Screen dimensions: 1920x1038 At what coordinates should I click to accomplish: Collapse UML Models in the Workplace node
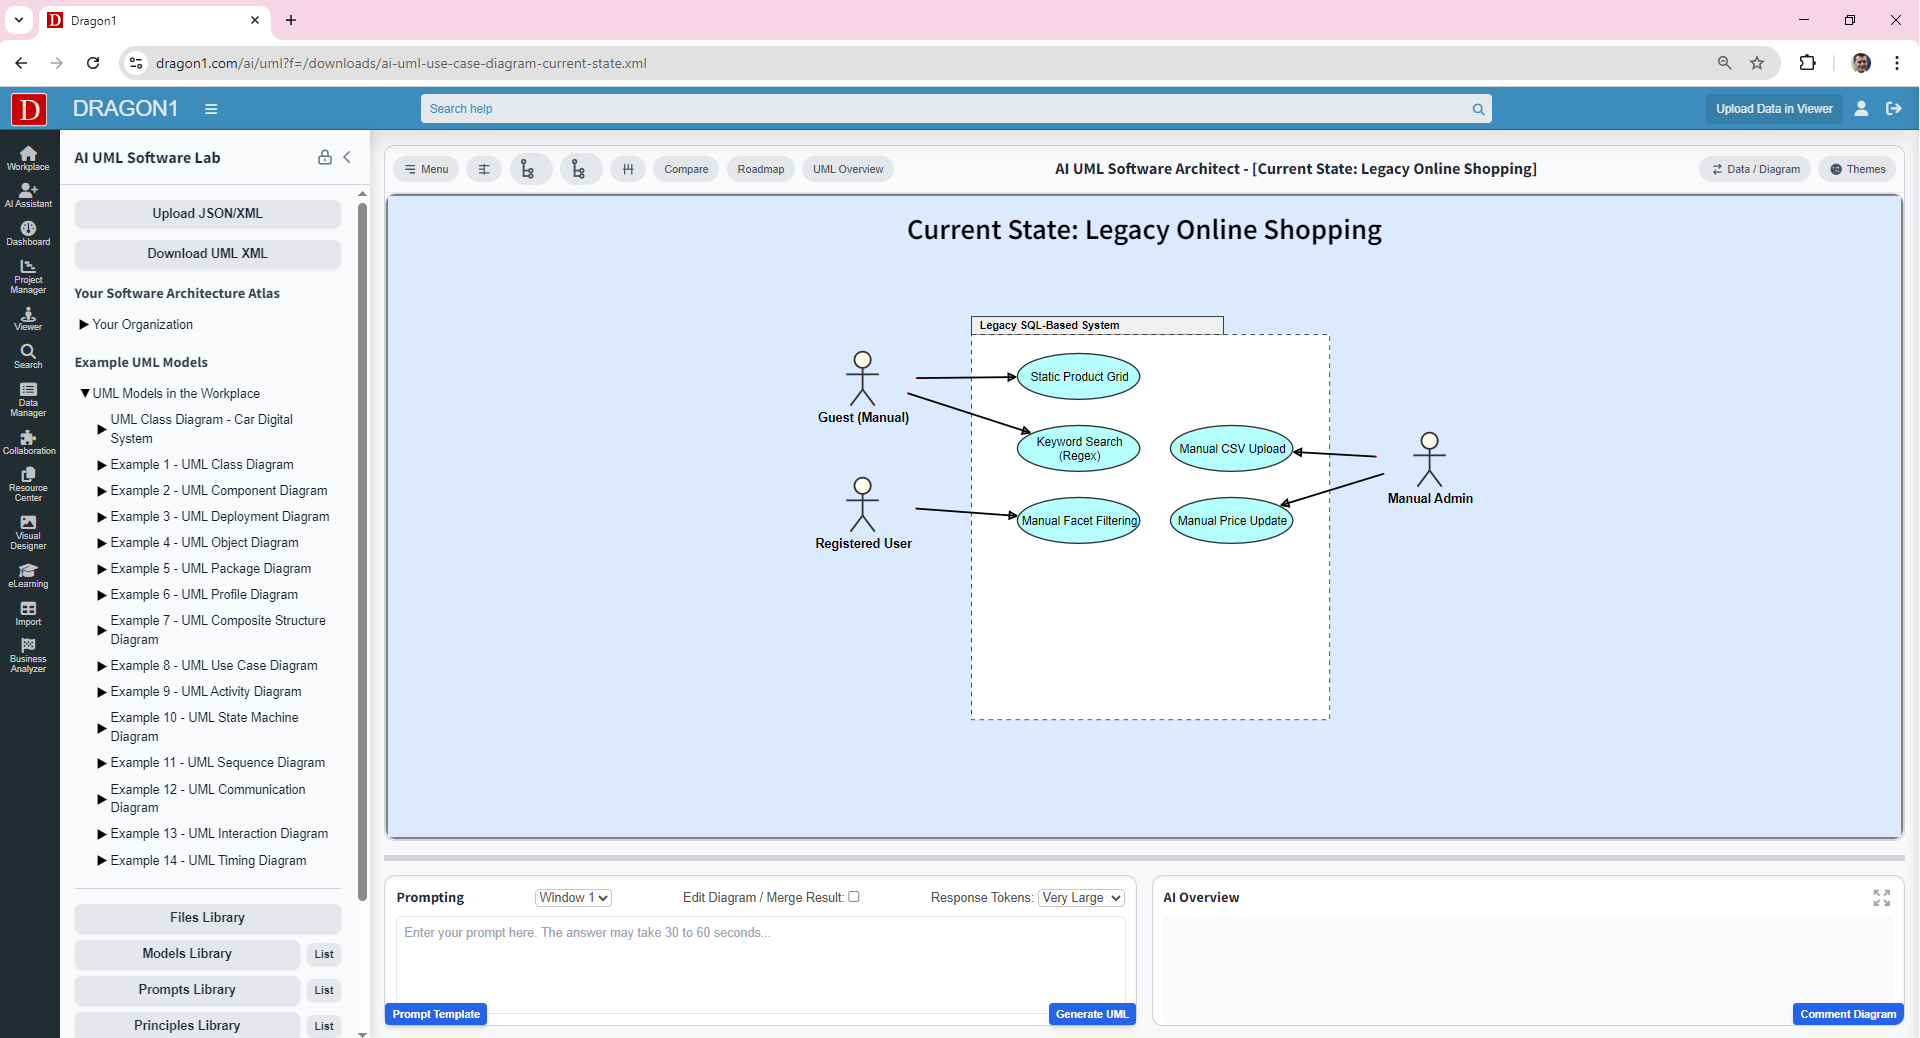click(85, 394)
